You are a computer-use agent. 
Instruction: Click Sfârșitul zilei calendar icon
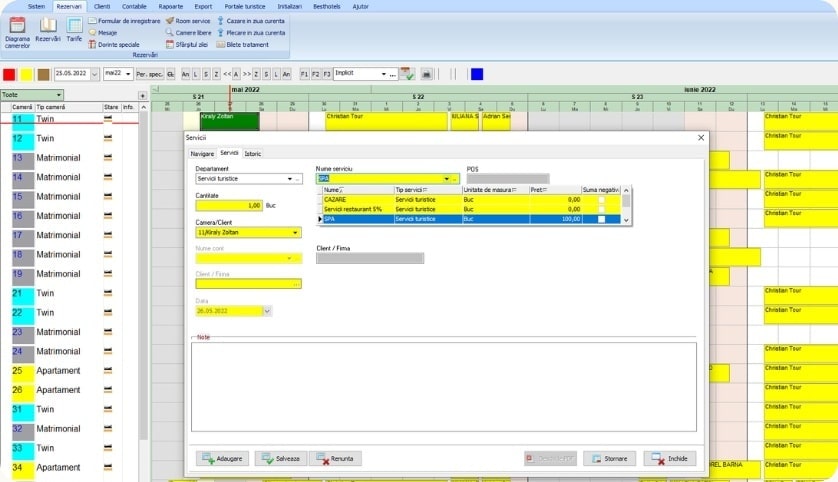pos(170,44)
